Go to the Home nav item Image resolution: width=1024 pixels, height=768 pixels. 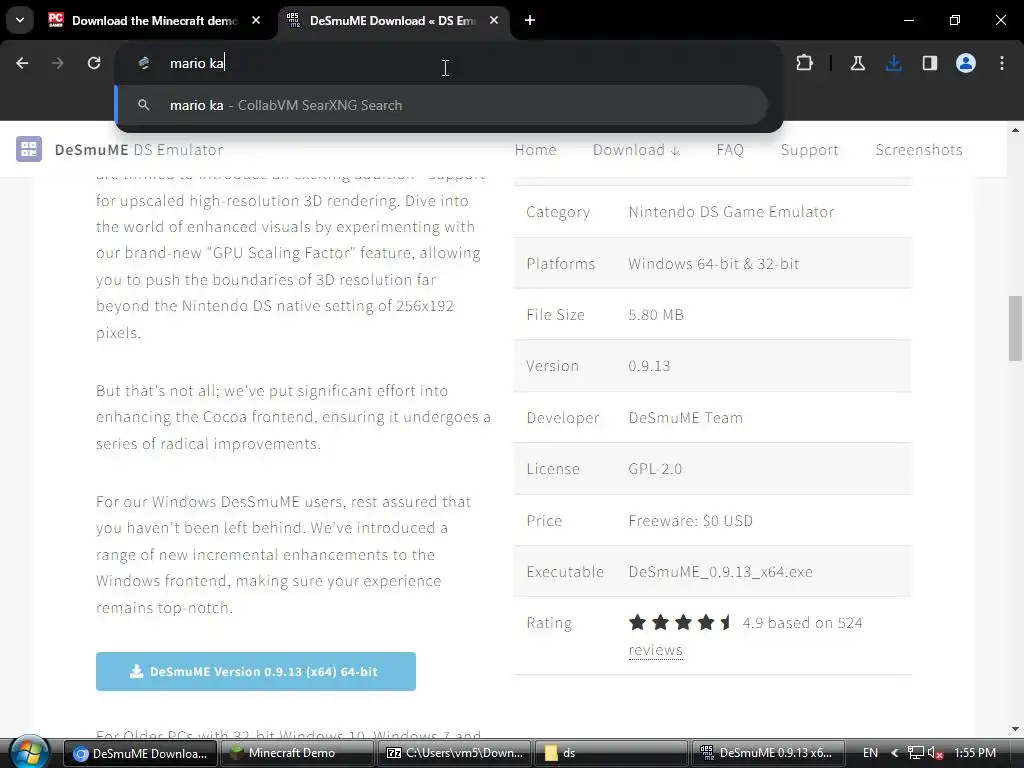click(x=536, y=150)
